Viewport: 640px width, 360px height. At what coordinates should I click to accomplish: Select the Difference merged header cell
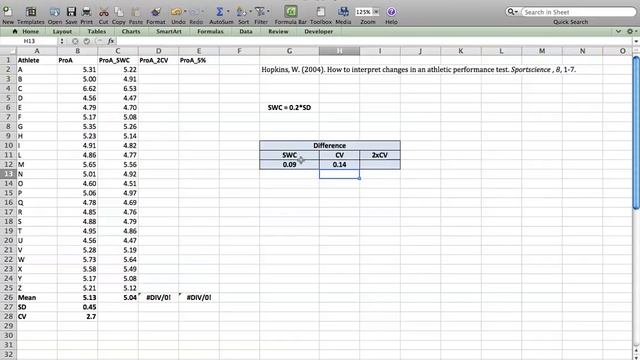click(330, 145)
